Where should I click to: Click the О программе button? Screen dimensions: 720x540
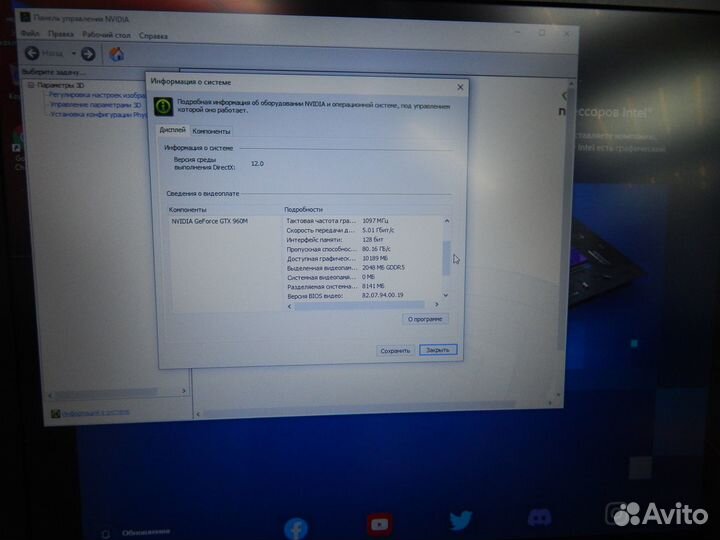tap(425, 319)
